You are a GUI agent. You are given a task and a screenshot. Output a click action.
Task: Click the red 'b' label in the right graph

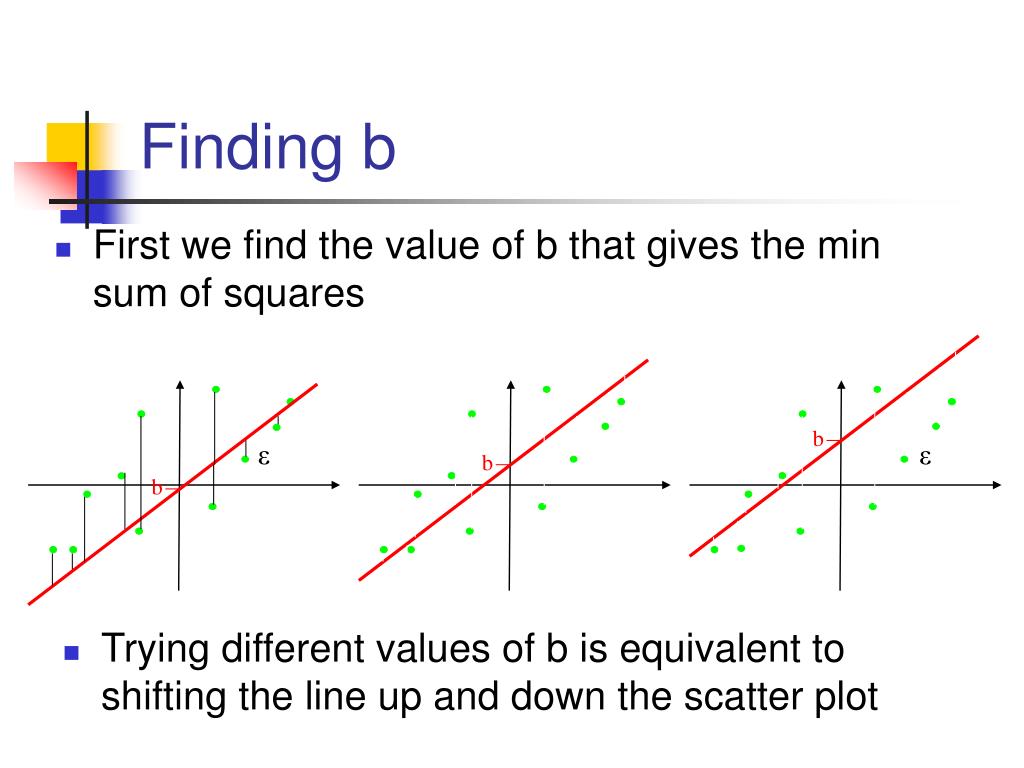pyautogui.click(x=818, y=439)
